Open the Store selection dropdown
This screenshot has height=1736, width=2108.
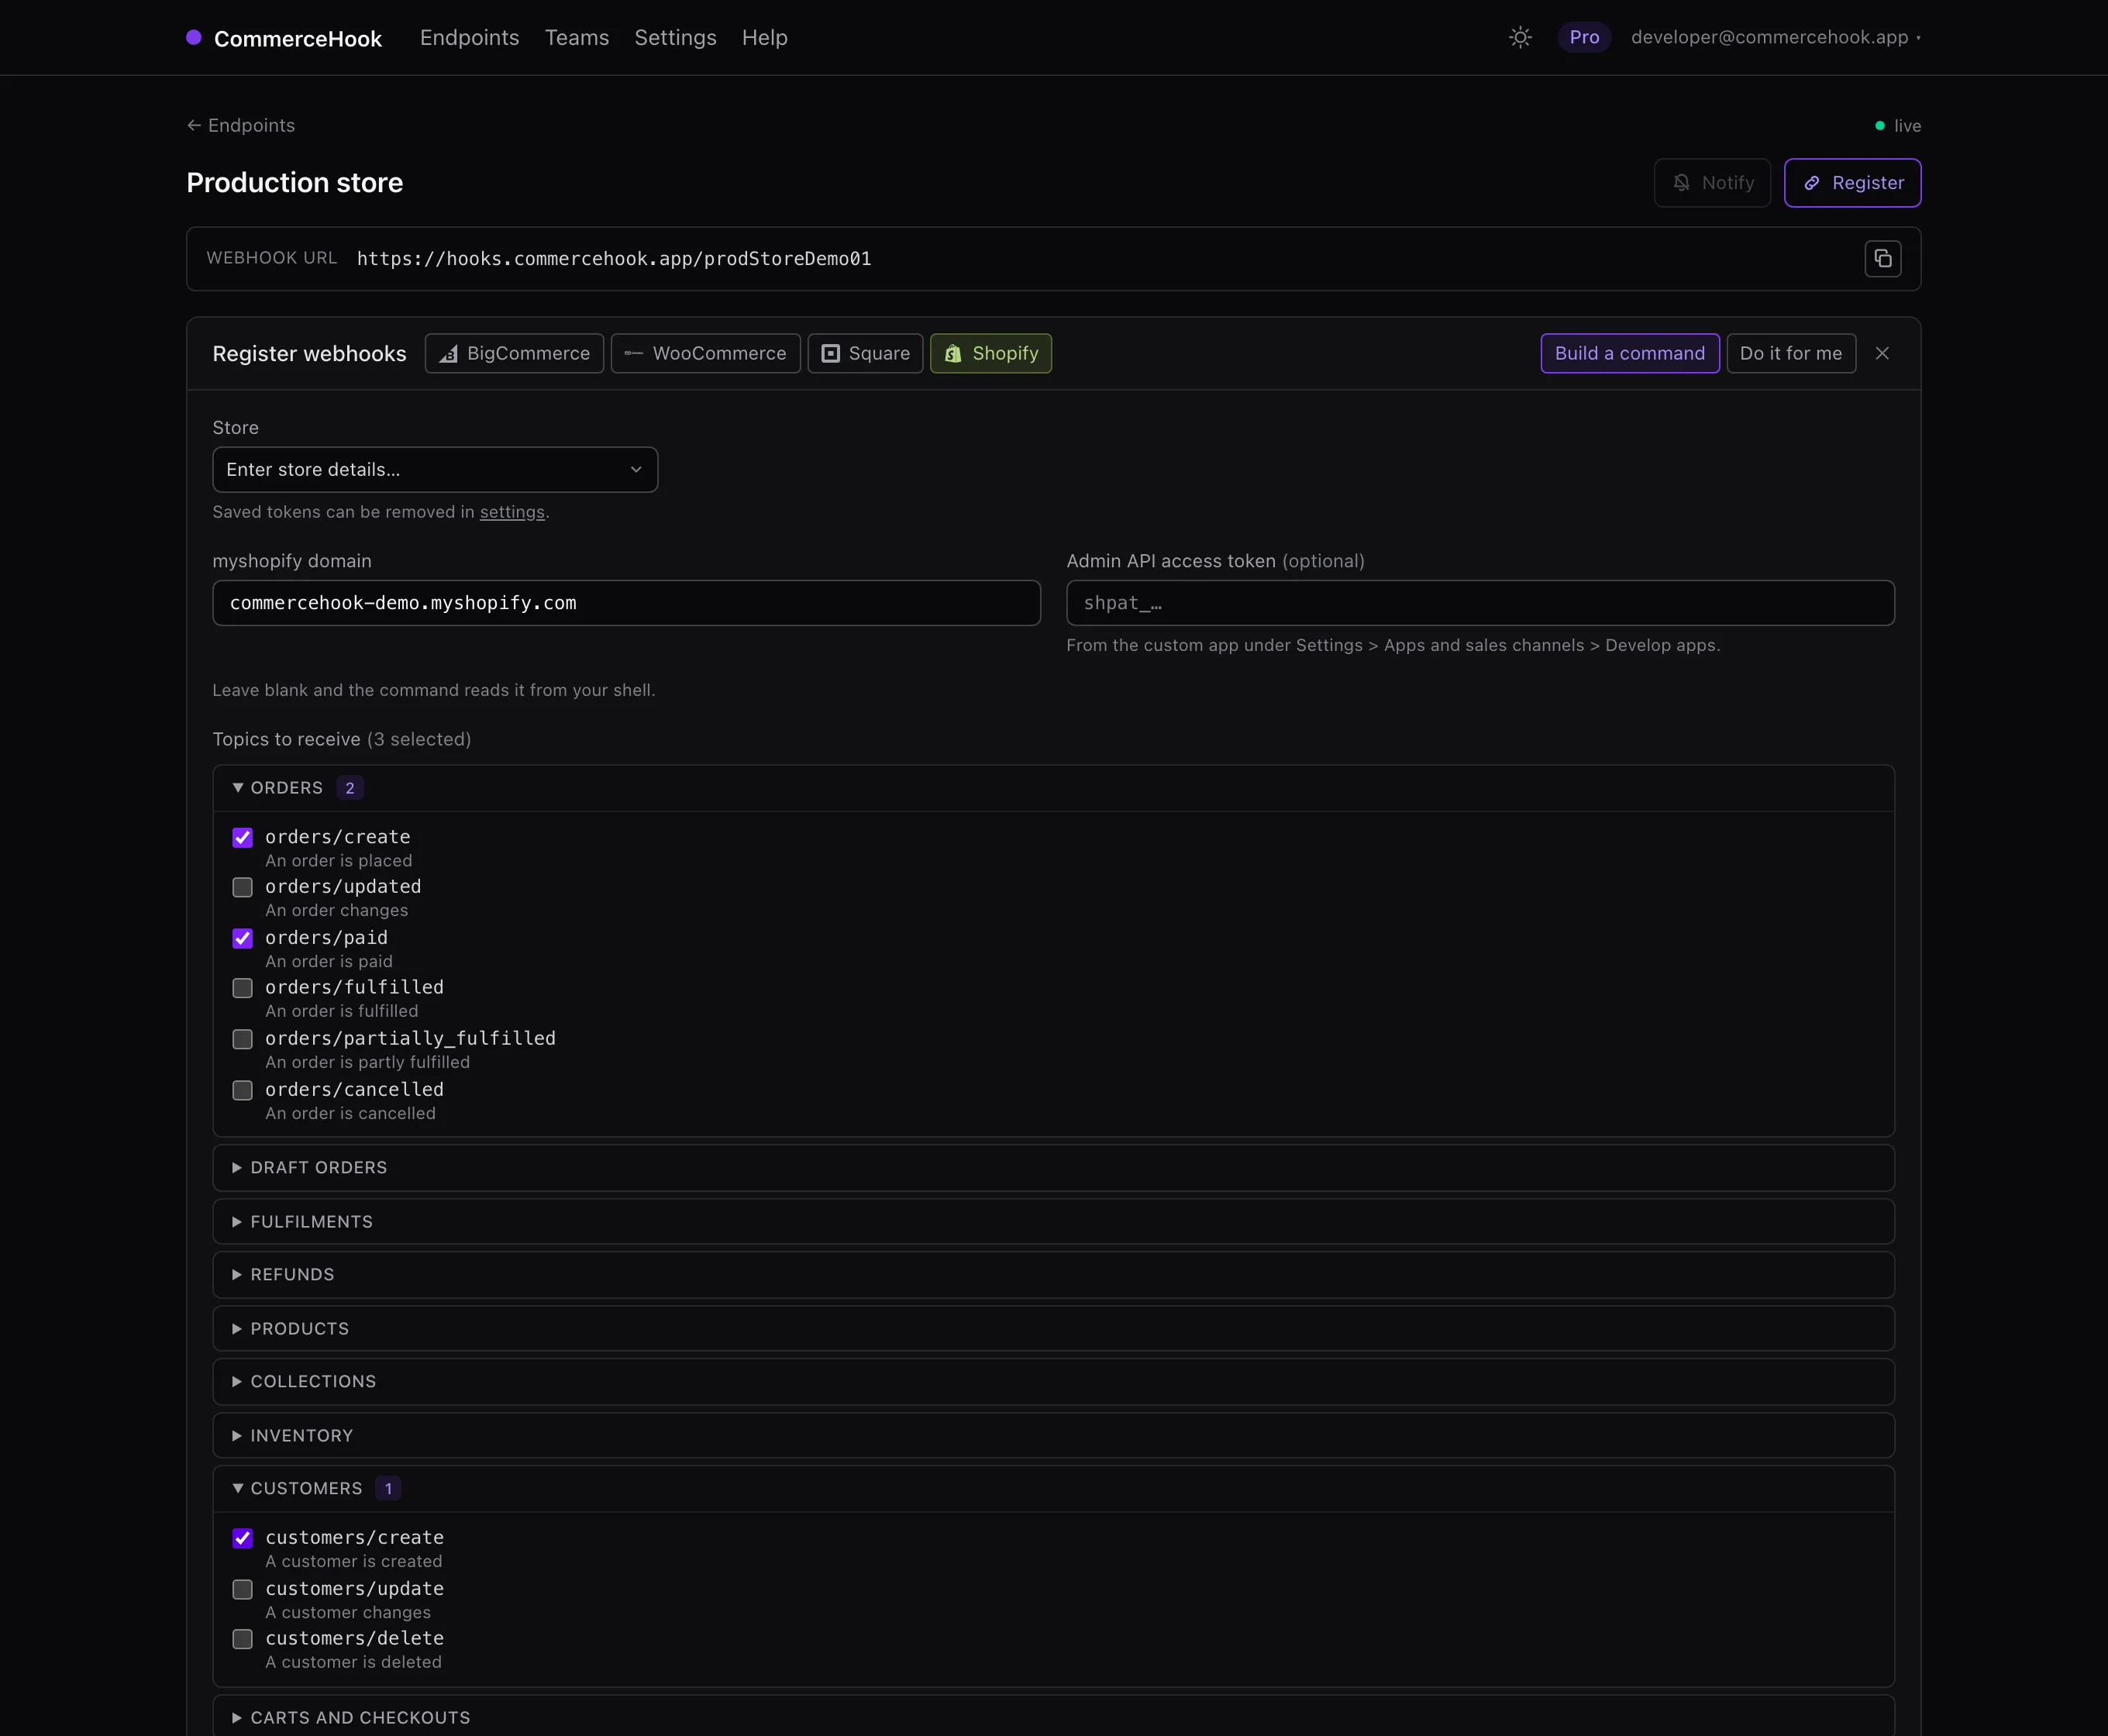[x=435, y=470]
